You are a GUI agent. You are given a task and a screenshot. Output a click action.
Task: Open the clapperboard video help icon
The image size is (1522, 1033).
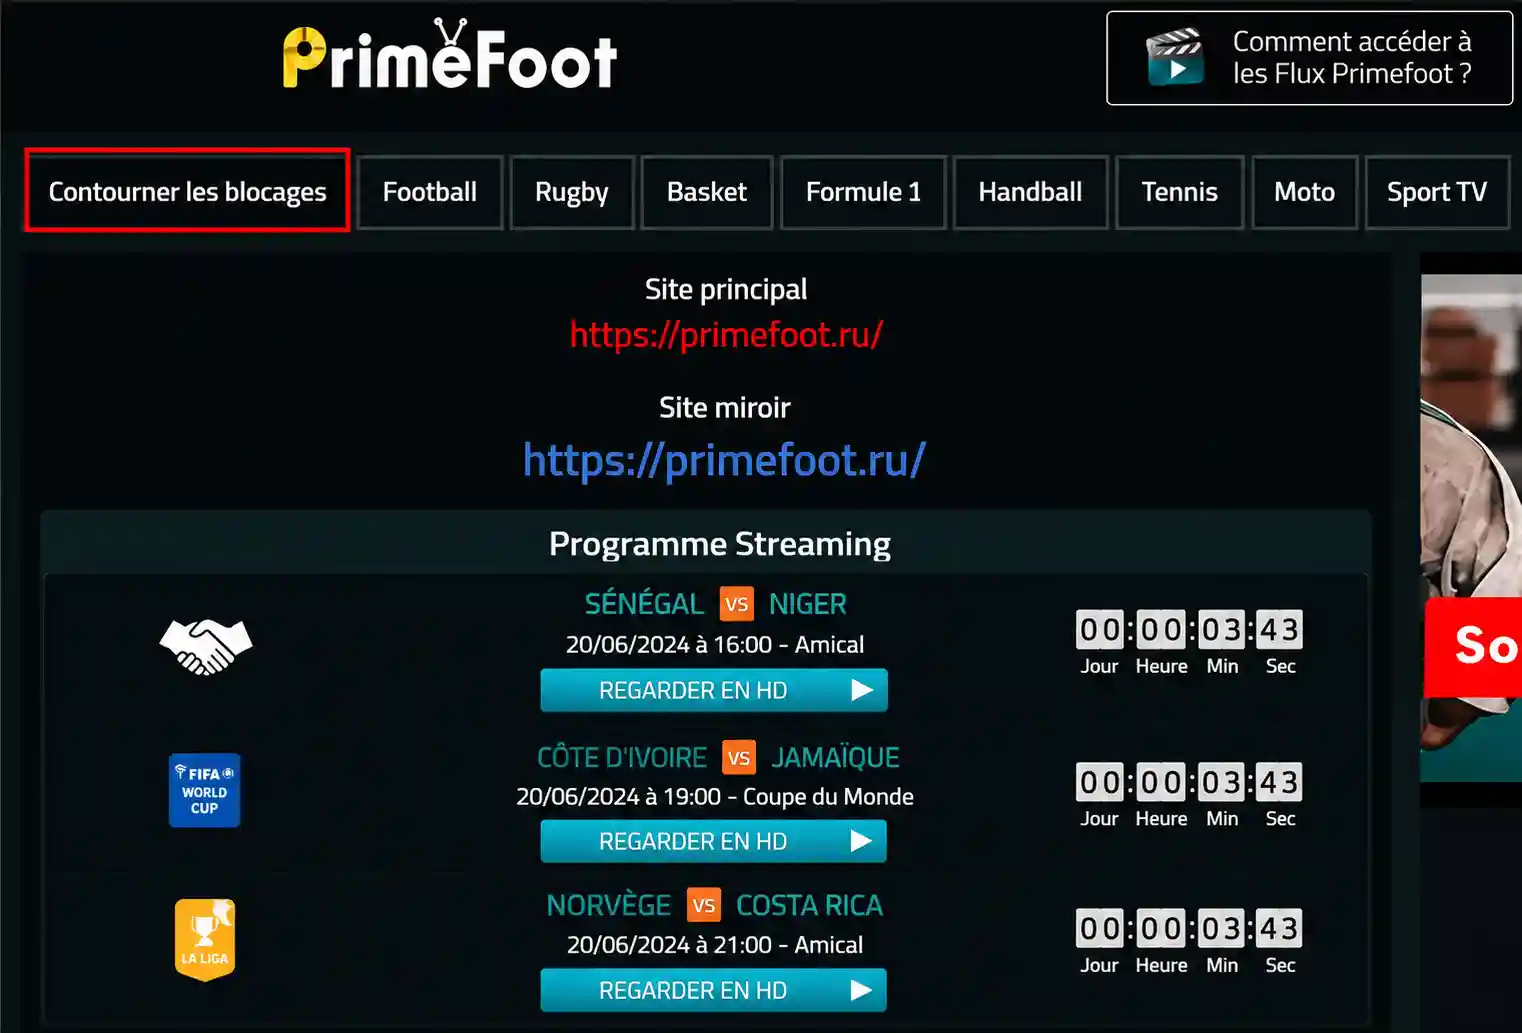[1174, 57]
